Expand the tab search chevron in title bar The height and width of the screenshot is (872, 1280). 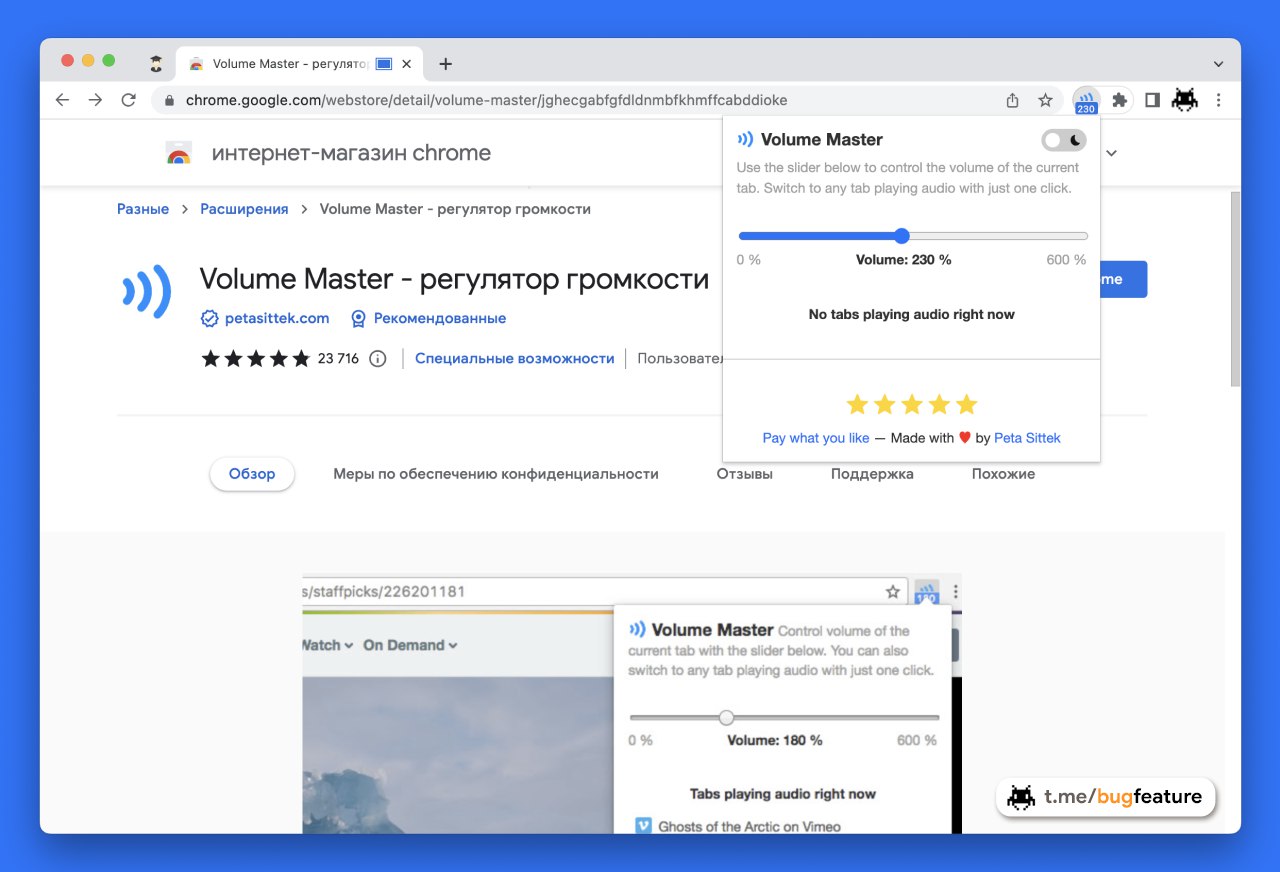click(1218, 64)
